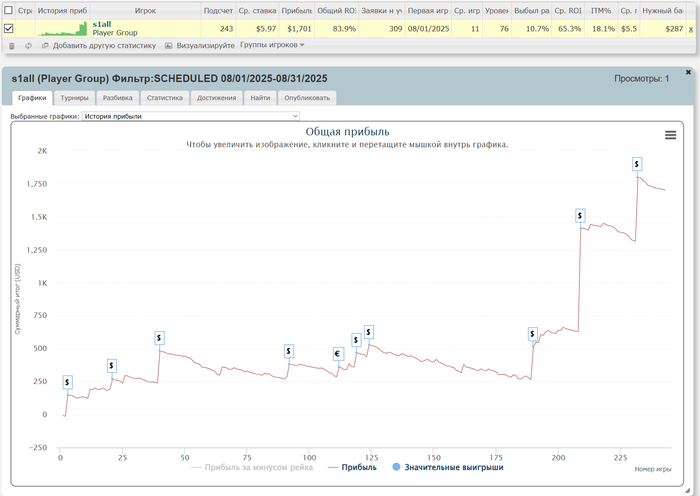
Task: Sort by the 'Ср. ставка' column header
Action: (257, 10)
